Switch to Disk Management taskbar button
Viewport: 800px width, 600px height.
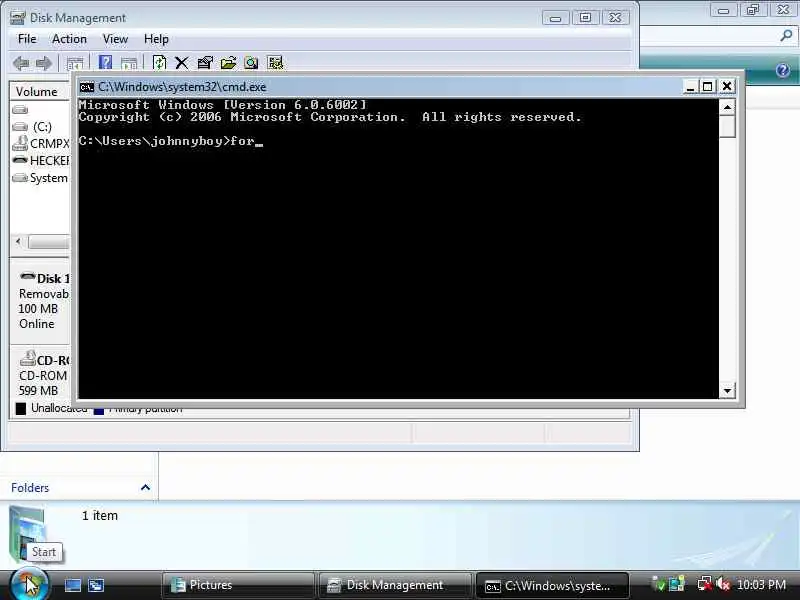click(395, 585)
